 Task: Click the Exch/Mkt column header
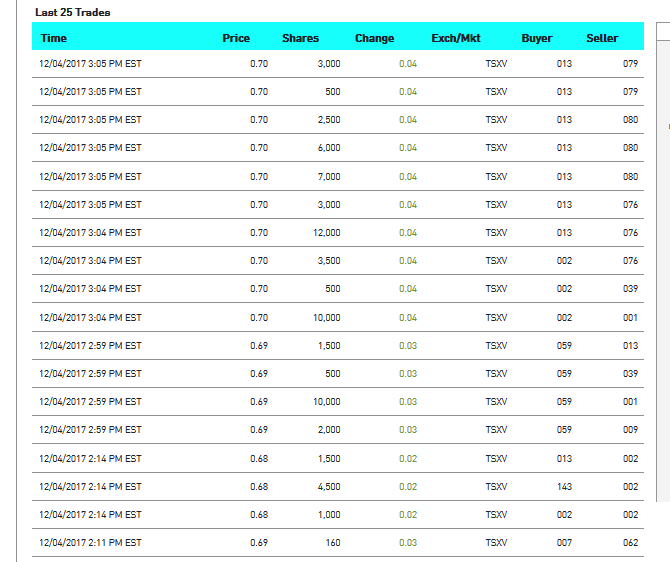point(456,38)
